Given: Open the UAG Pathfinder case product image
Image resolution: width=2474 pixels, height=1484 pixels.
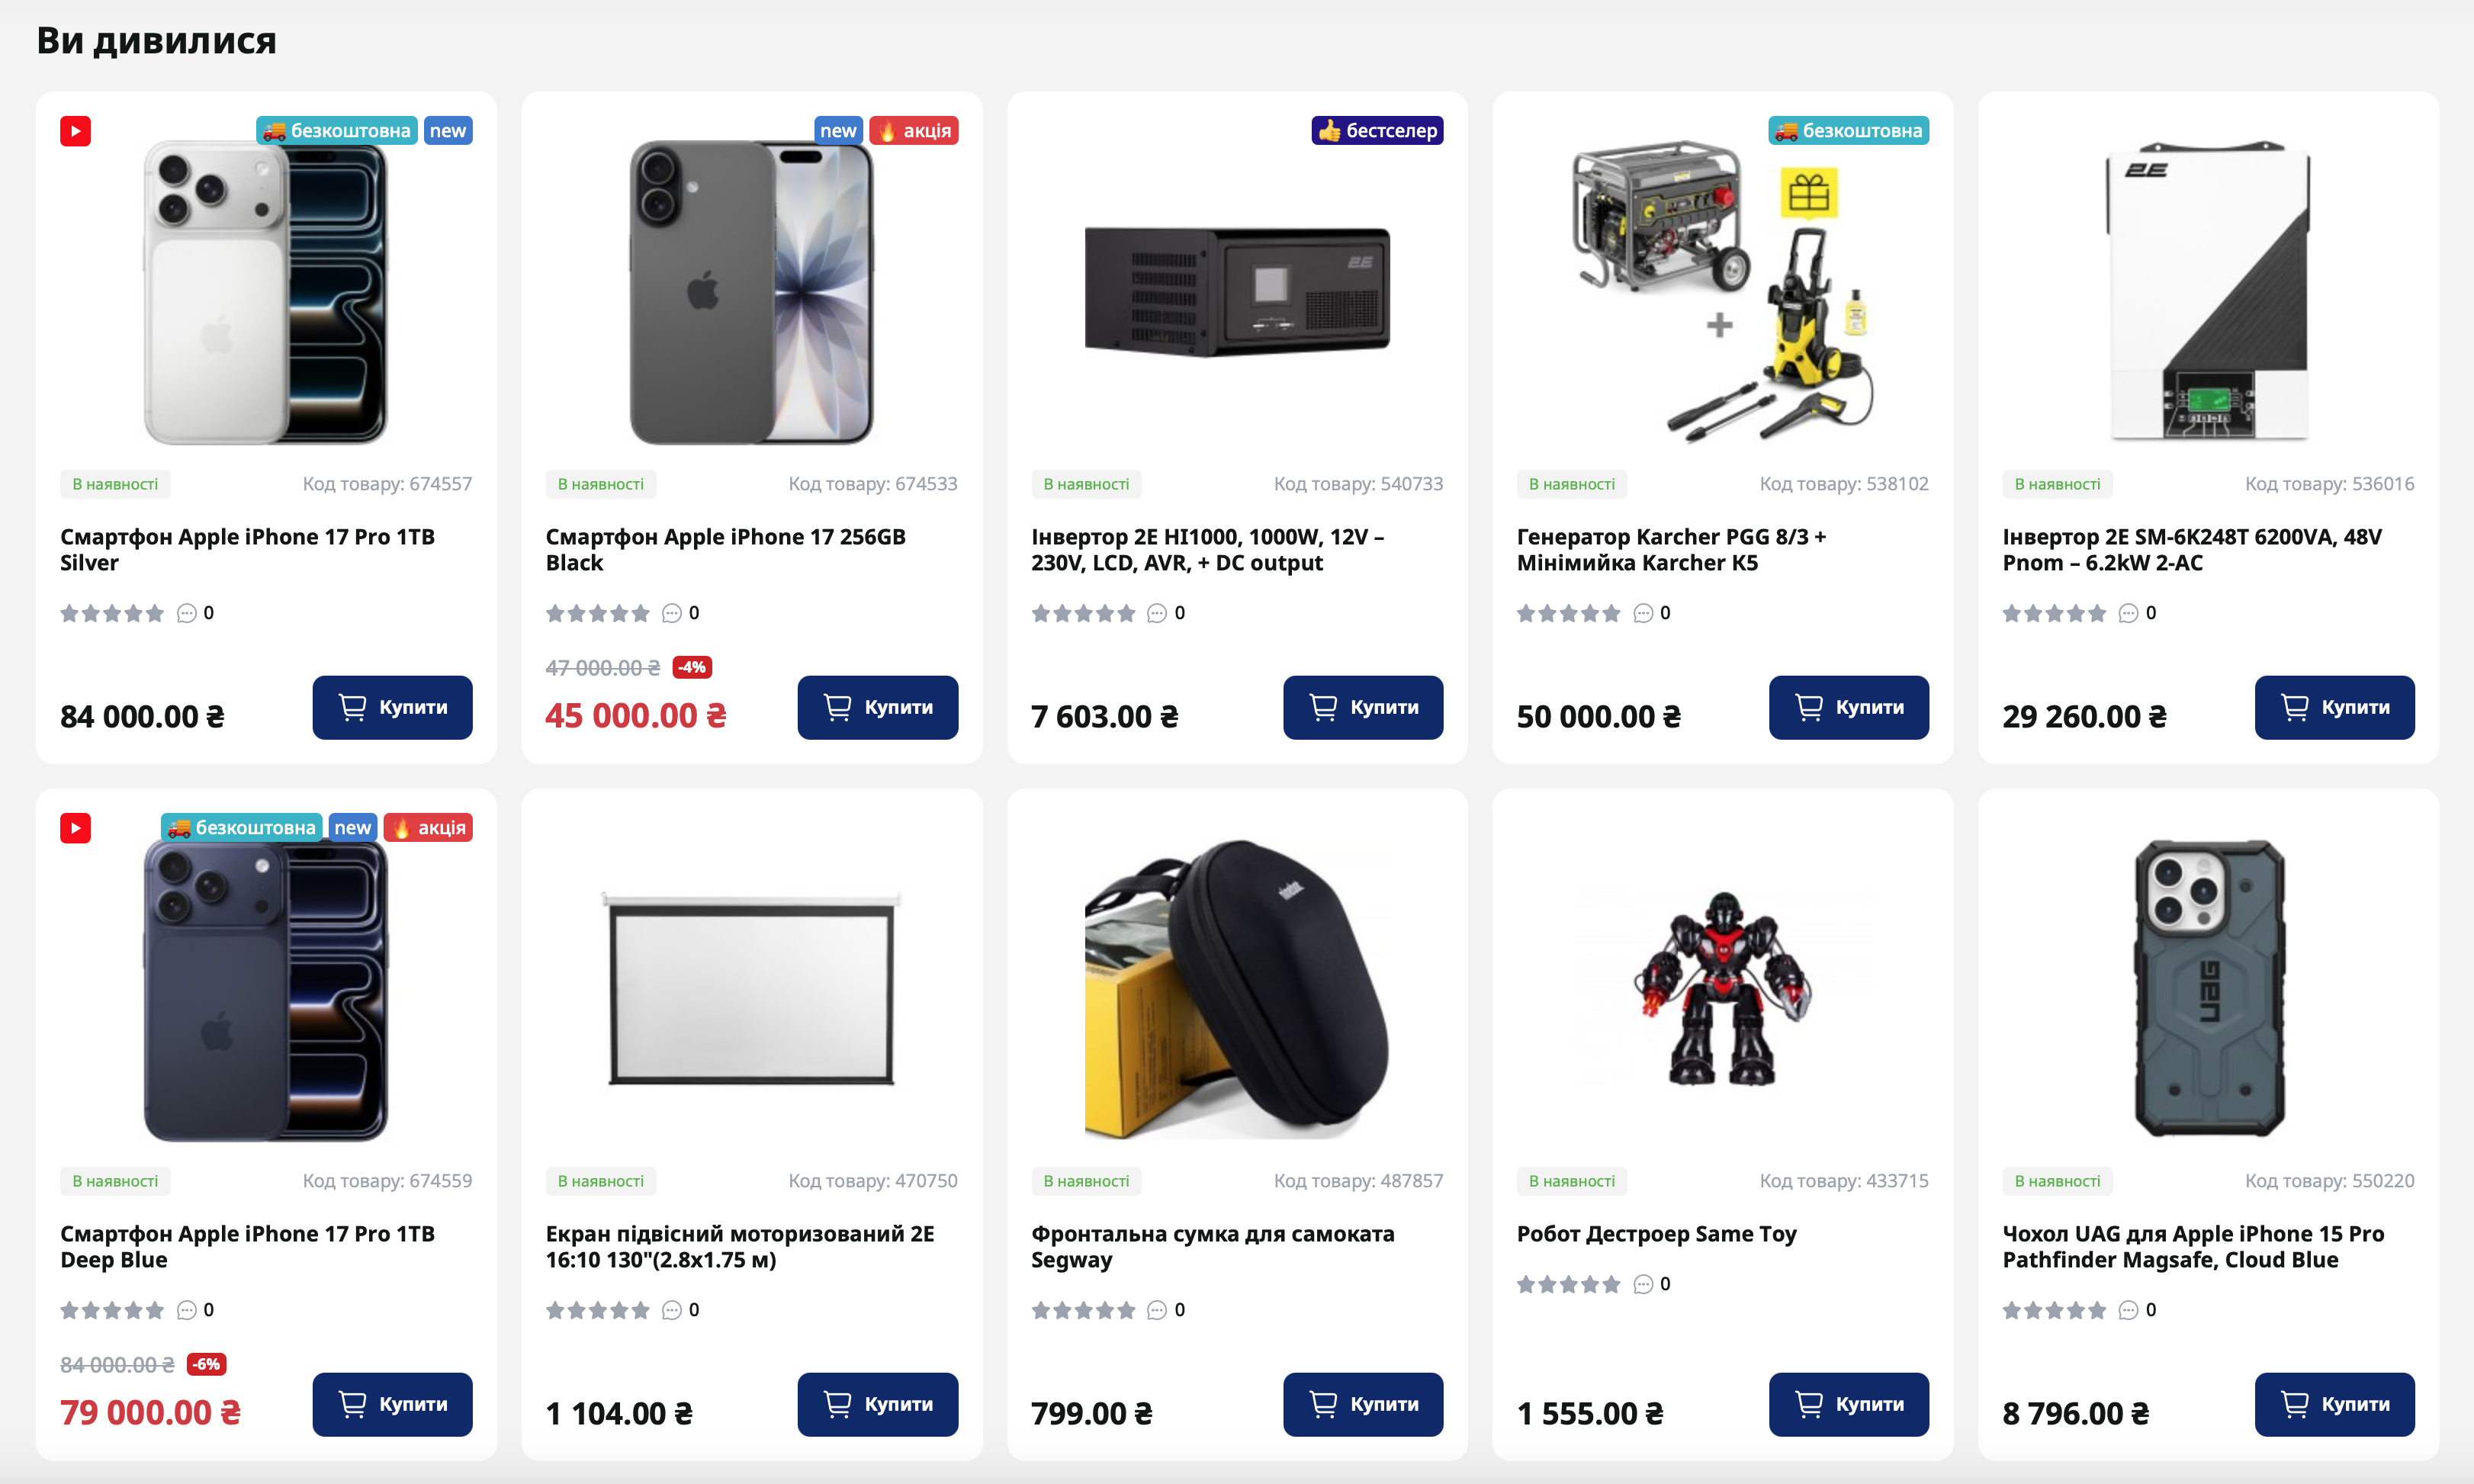Looking at the screenshot, I should [x=2208, y=988].
